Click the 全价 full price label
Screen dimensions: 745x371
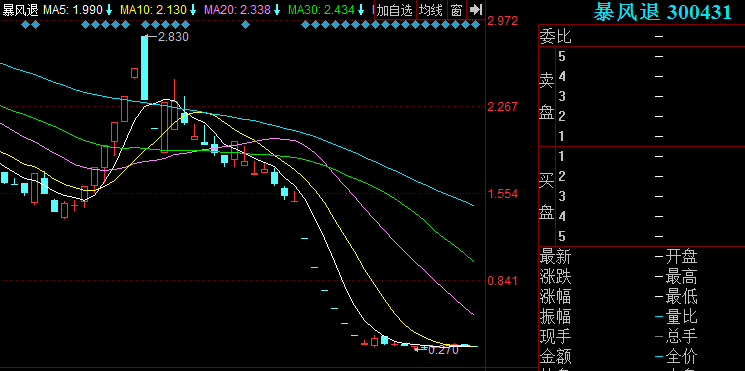[x=681, y=356]
